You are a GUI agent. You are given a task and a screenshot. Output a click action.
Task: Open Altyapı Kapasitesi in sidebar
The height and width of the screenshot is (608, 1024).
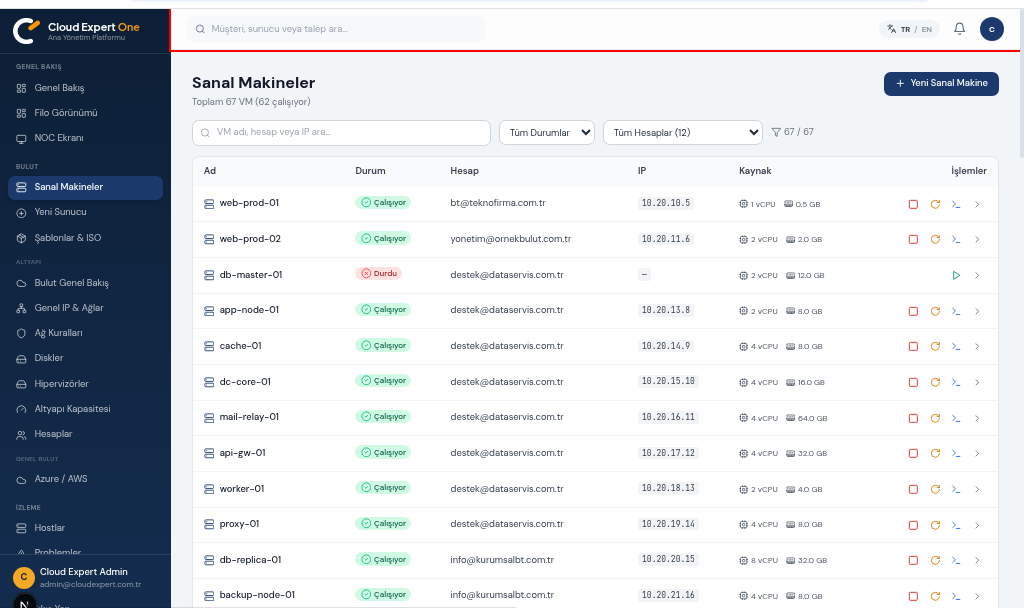click(x=85, y=409)
